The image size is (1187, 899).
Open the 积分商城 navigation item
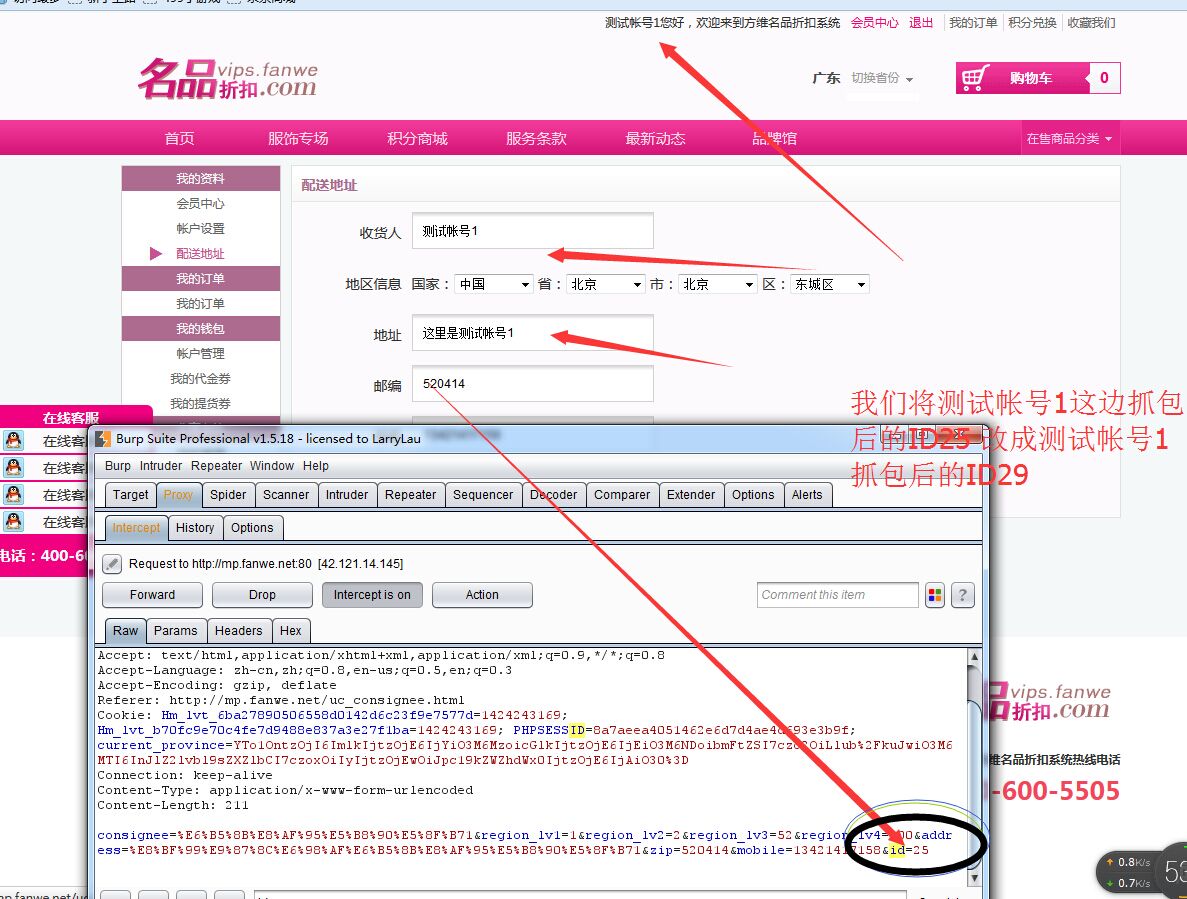pos(417,138)
